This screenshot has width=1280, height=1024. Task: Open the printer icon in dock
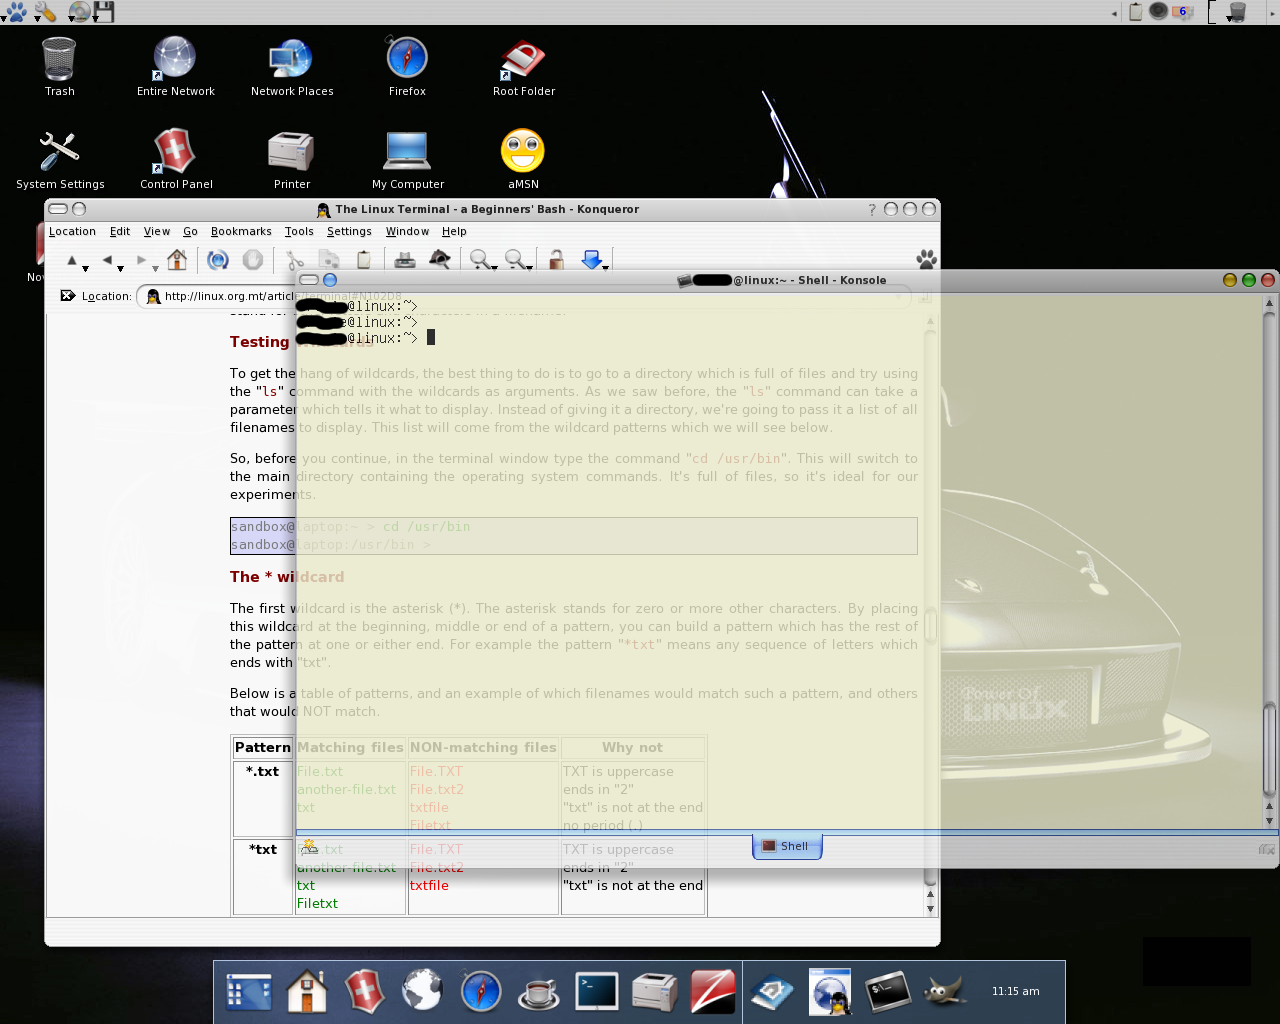tap(654, 992)
